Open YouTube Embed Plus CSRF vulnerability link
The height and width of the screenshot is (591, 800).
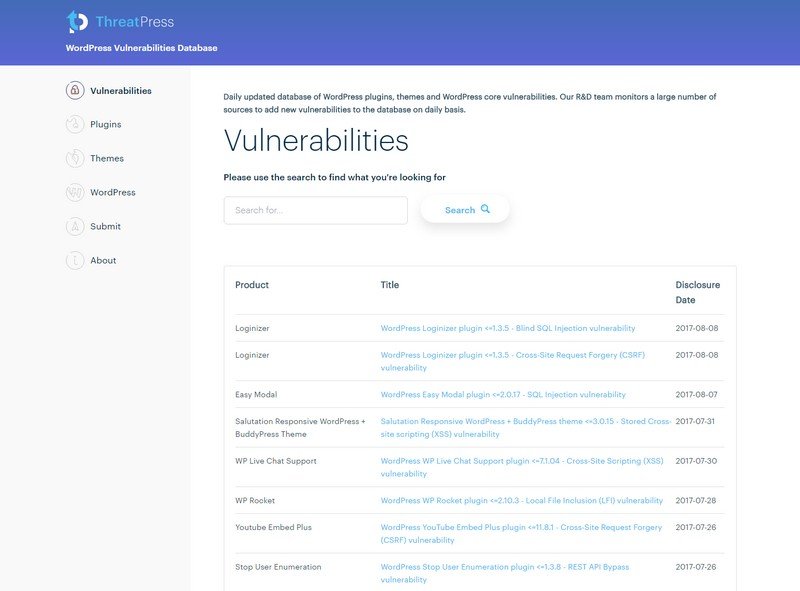click(521, 533)
